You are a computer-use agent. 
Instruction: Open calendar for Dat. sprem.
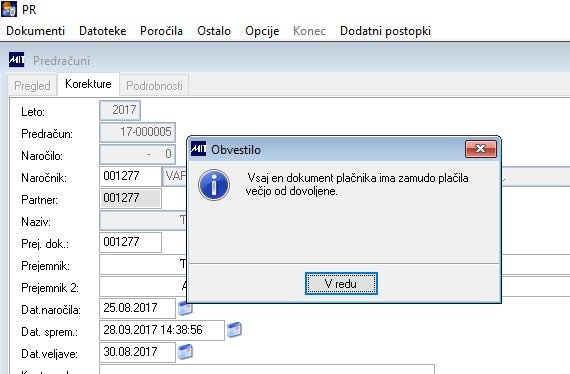[x=234, y=330]
